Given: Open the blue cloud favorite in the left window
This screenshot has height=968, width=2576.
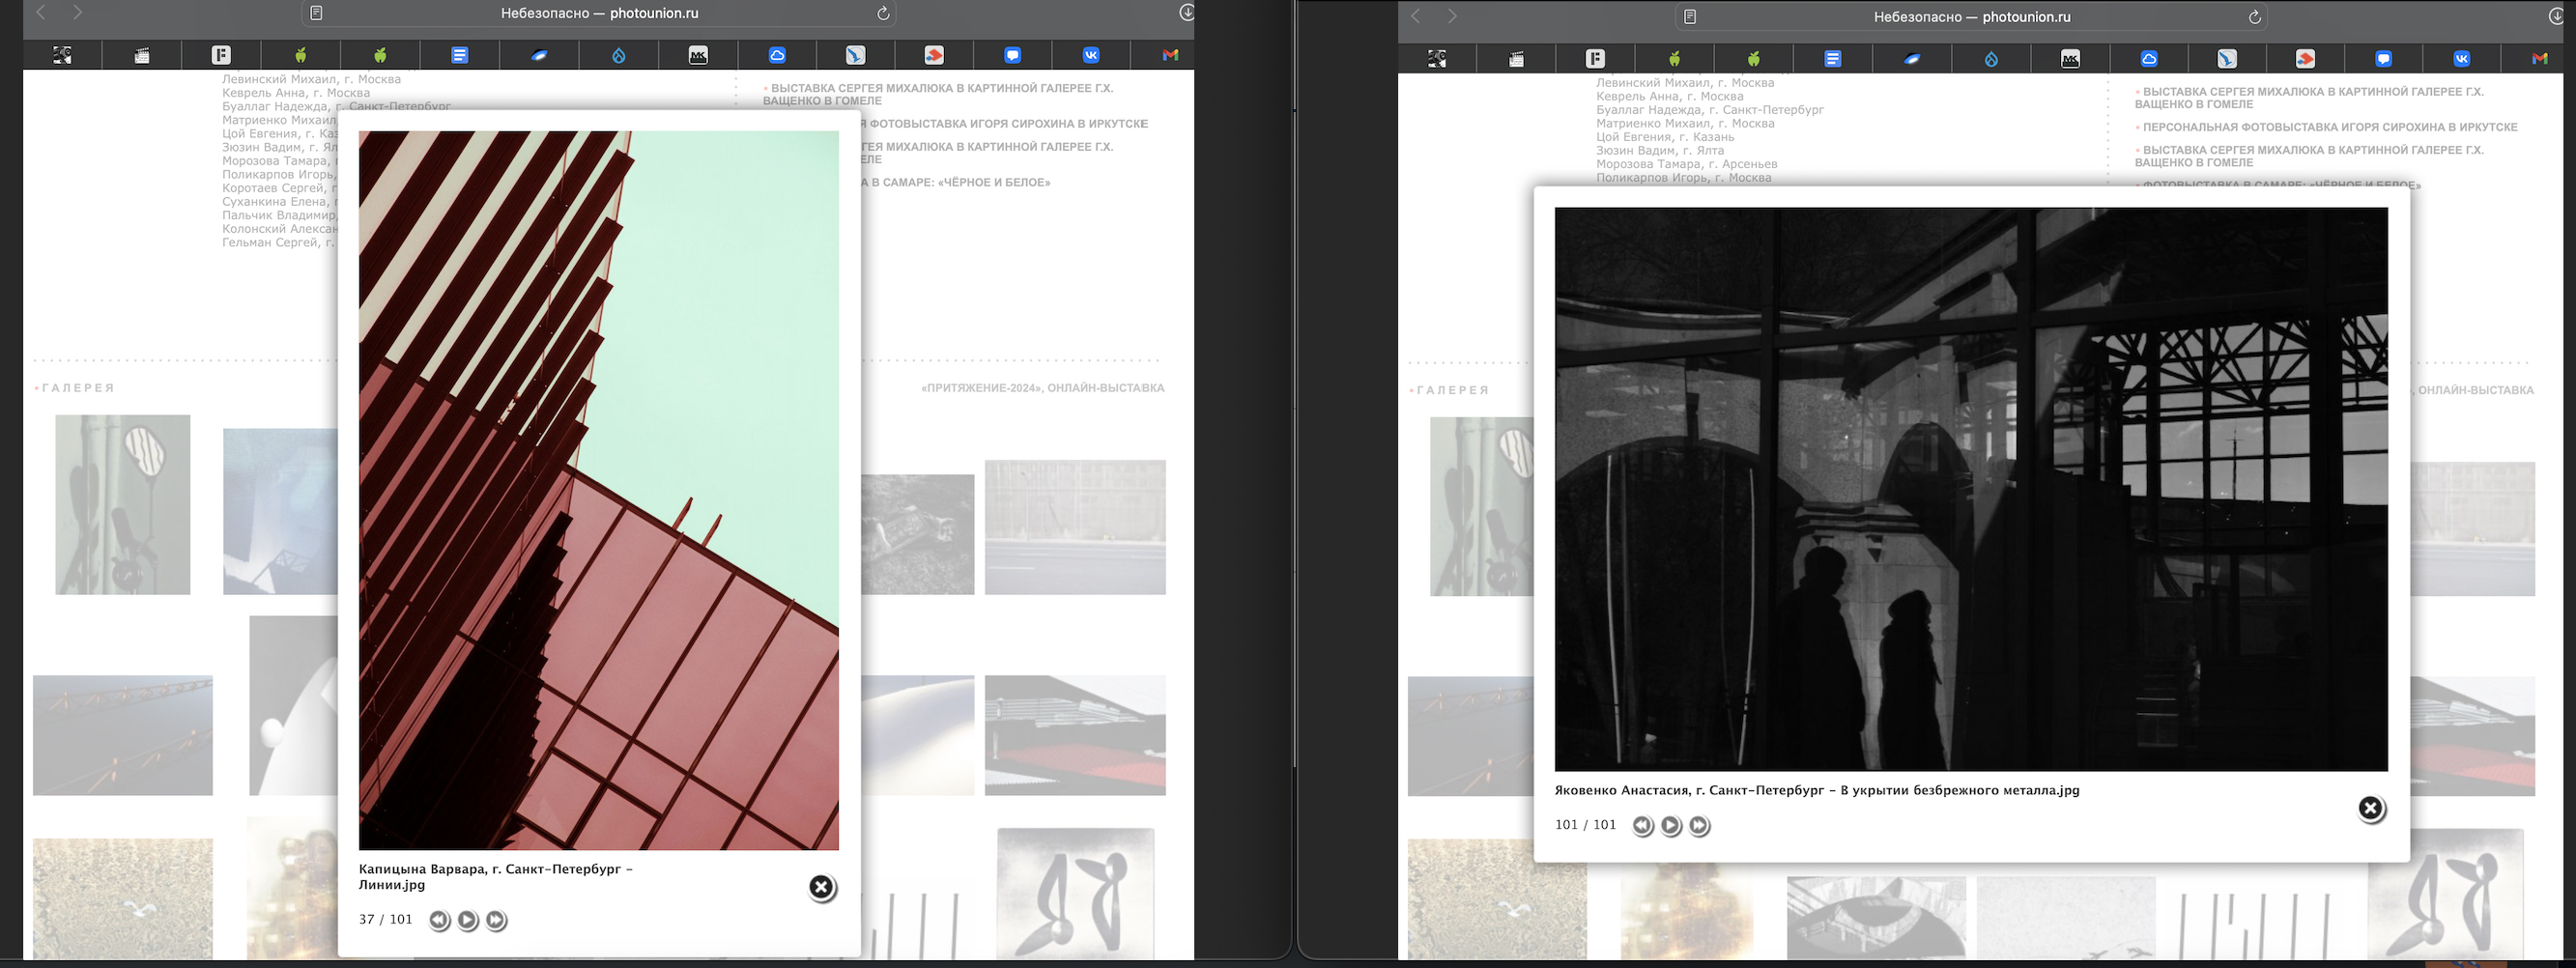Looking at the screenshot, I should click(777, 55).
